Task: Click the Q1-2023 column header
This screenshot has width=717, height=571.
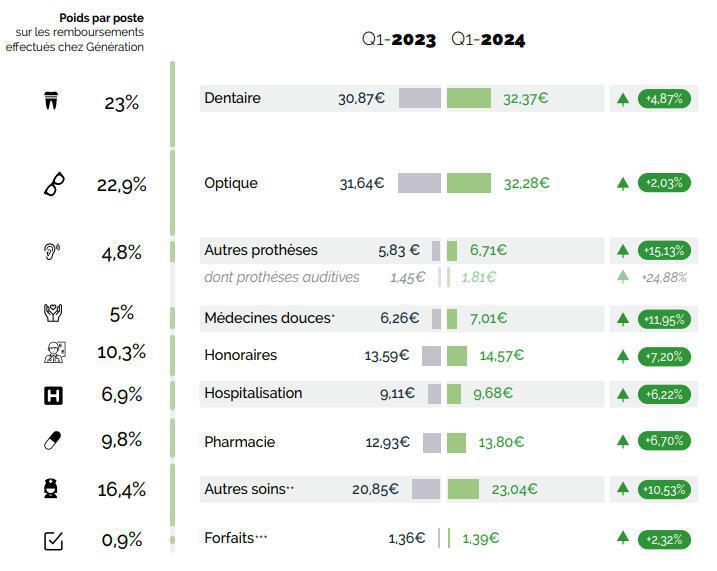Action: [x=399, y=40]
